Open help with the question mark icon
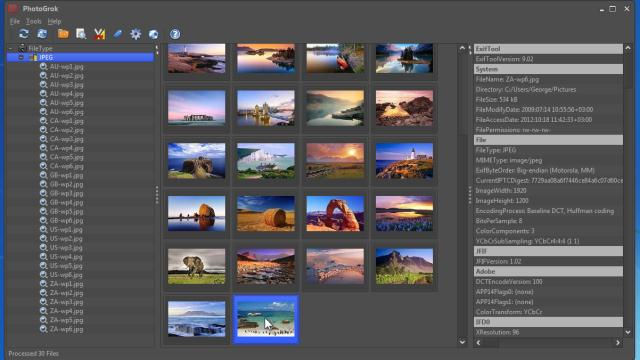This screenshot has width=640, height=360. (175, 34)
